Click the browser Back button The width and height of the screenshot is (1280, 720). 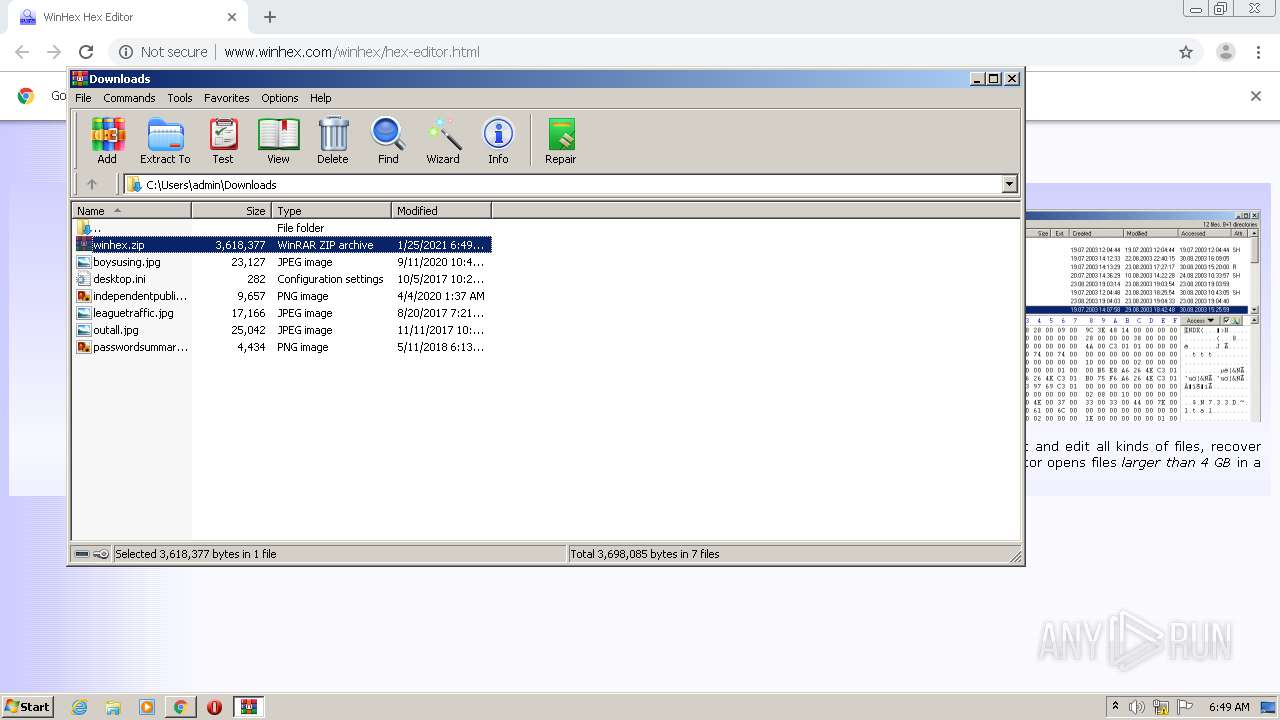(x=22, y=52)
